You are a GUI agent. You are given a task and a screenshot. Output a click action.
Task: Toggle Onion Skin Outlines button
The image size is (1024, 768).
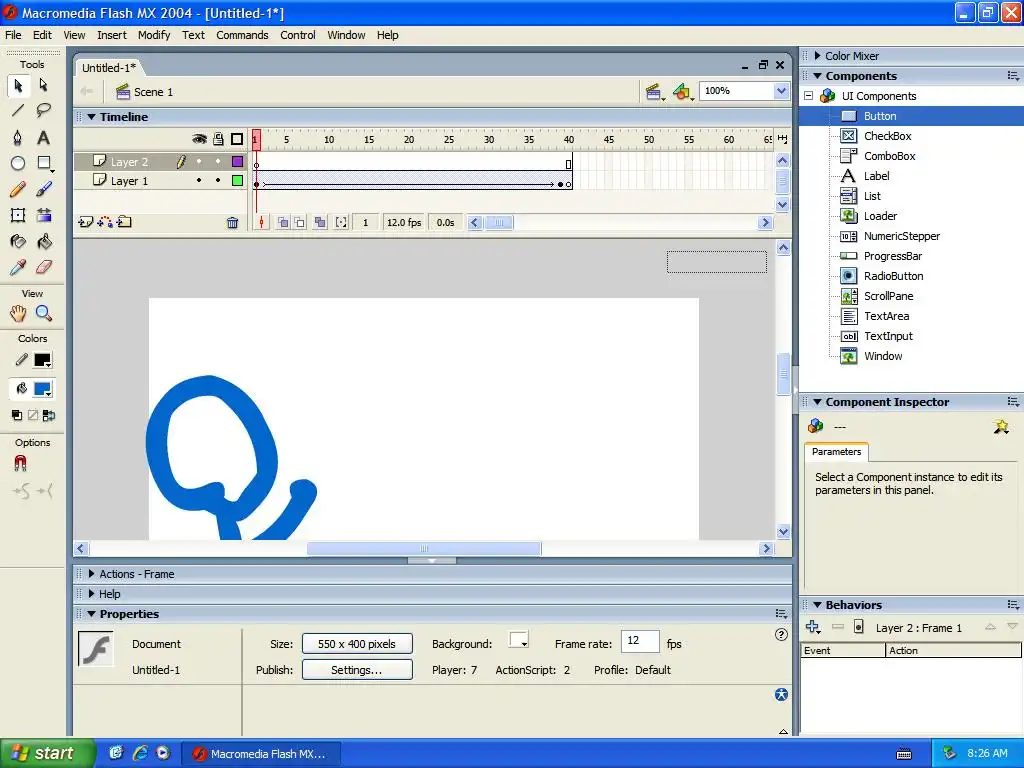point(299,223)
